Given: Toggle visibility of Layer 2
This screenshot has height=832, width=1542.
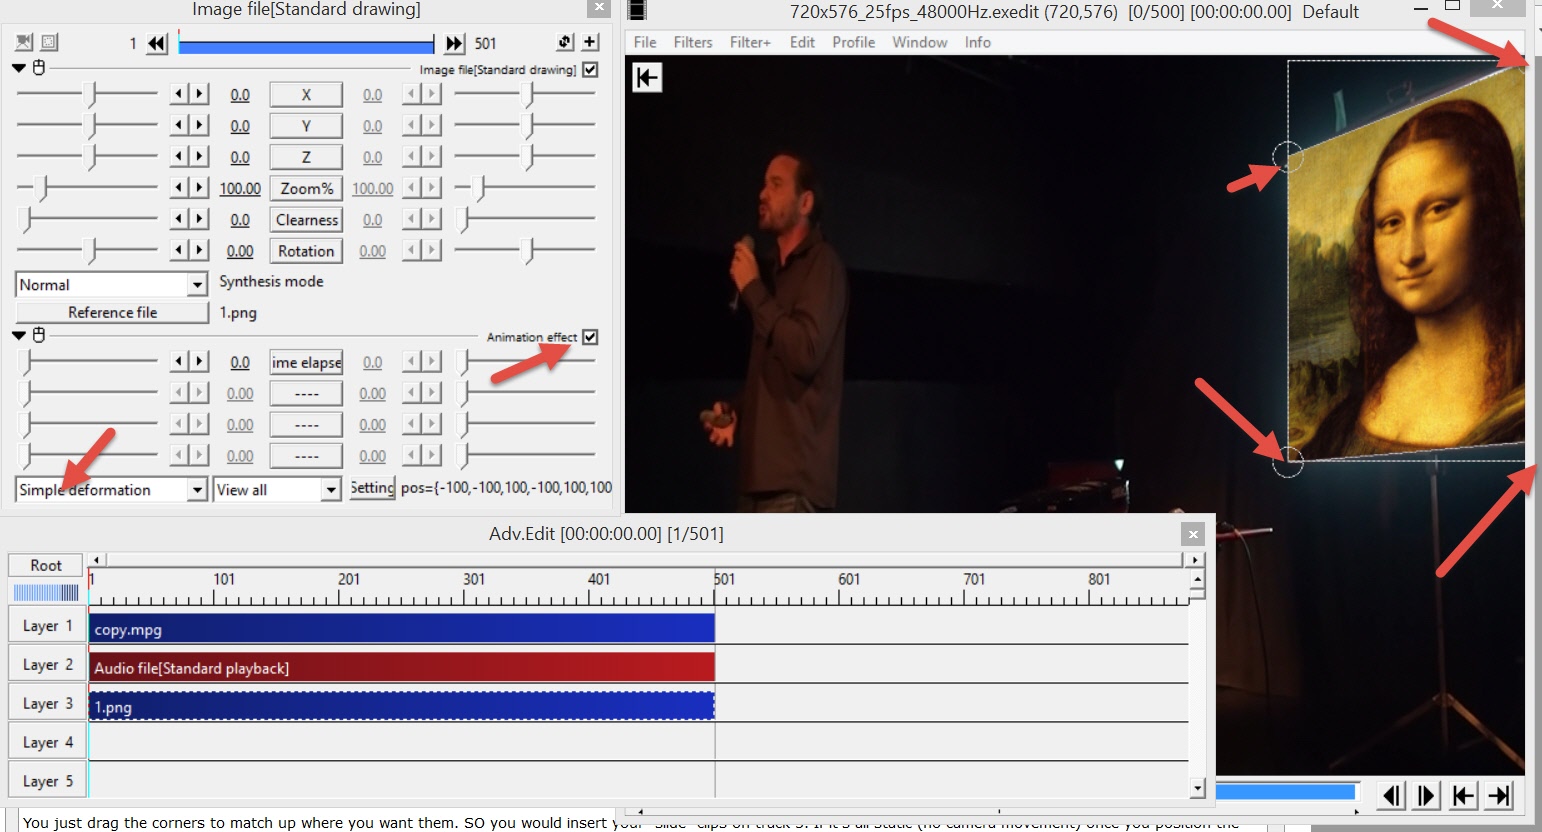Looking at the screenshot, I should [x=47, y=665].
